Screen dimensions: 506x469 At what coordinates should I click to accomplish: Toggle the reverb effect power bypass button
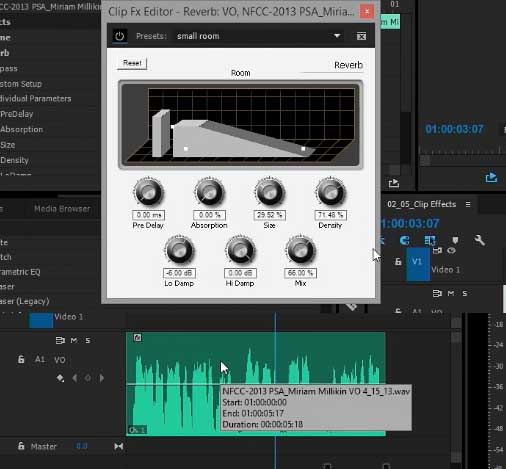(119, 36)
